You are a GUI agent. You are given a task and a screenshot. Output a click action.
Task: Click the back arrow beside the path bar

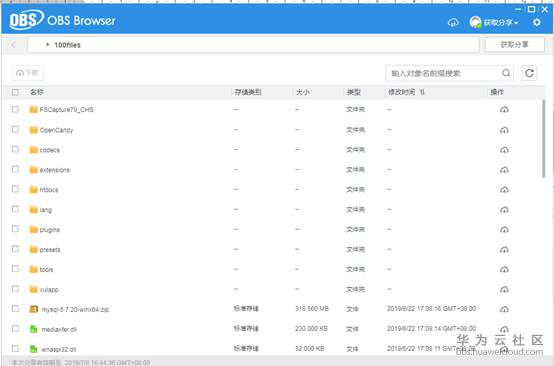click(14, 45)
